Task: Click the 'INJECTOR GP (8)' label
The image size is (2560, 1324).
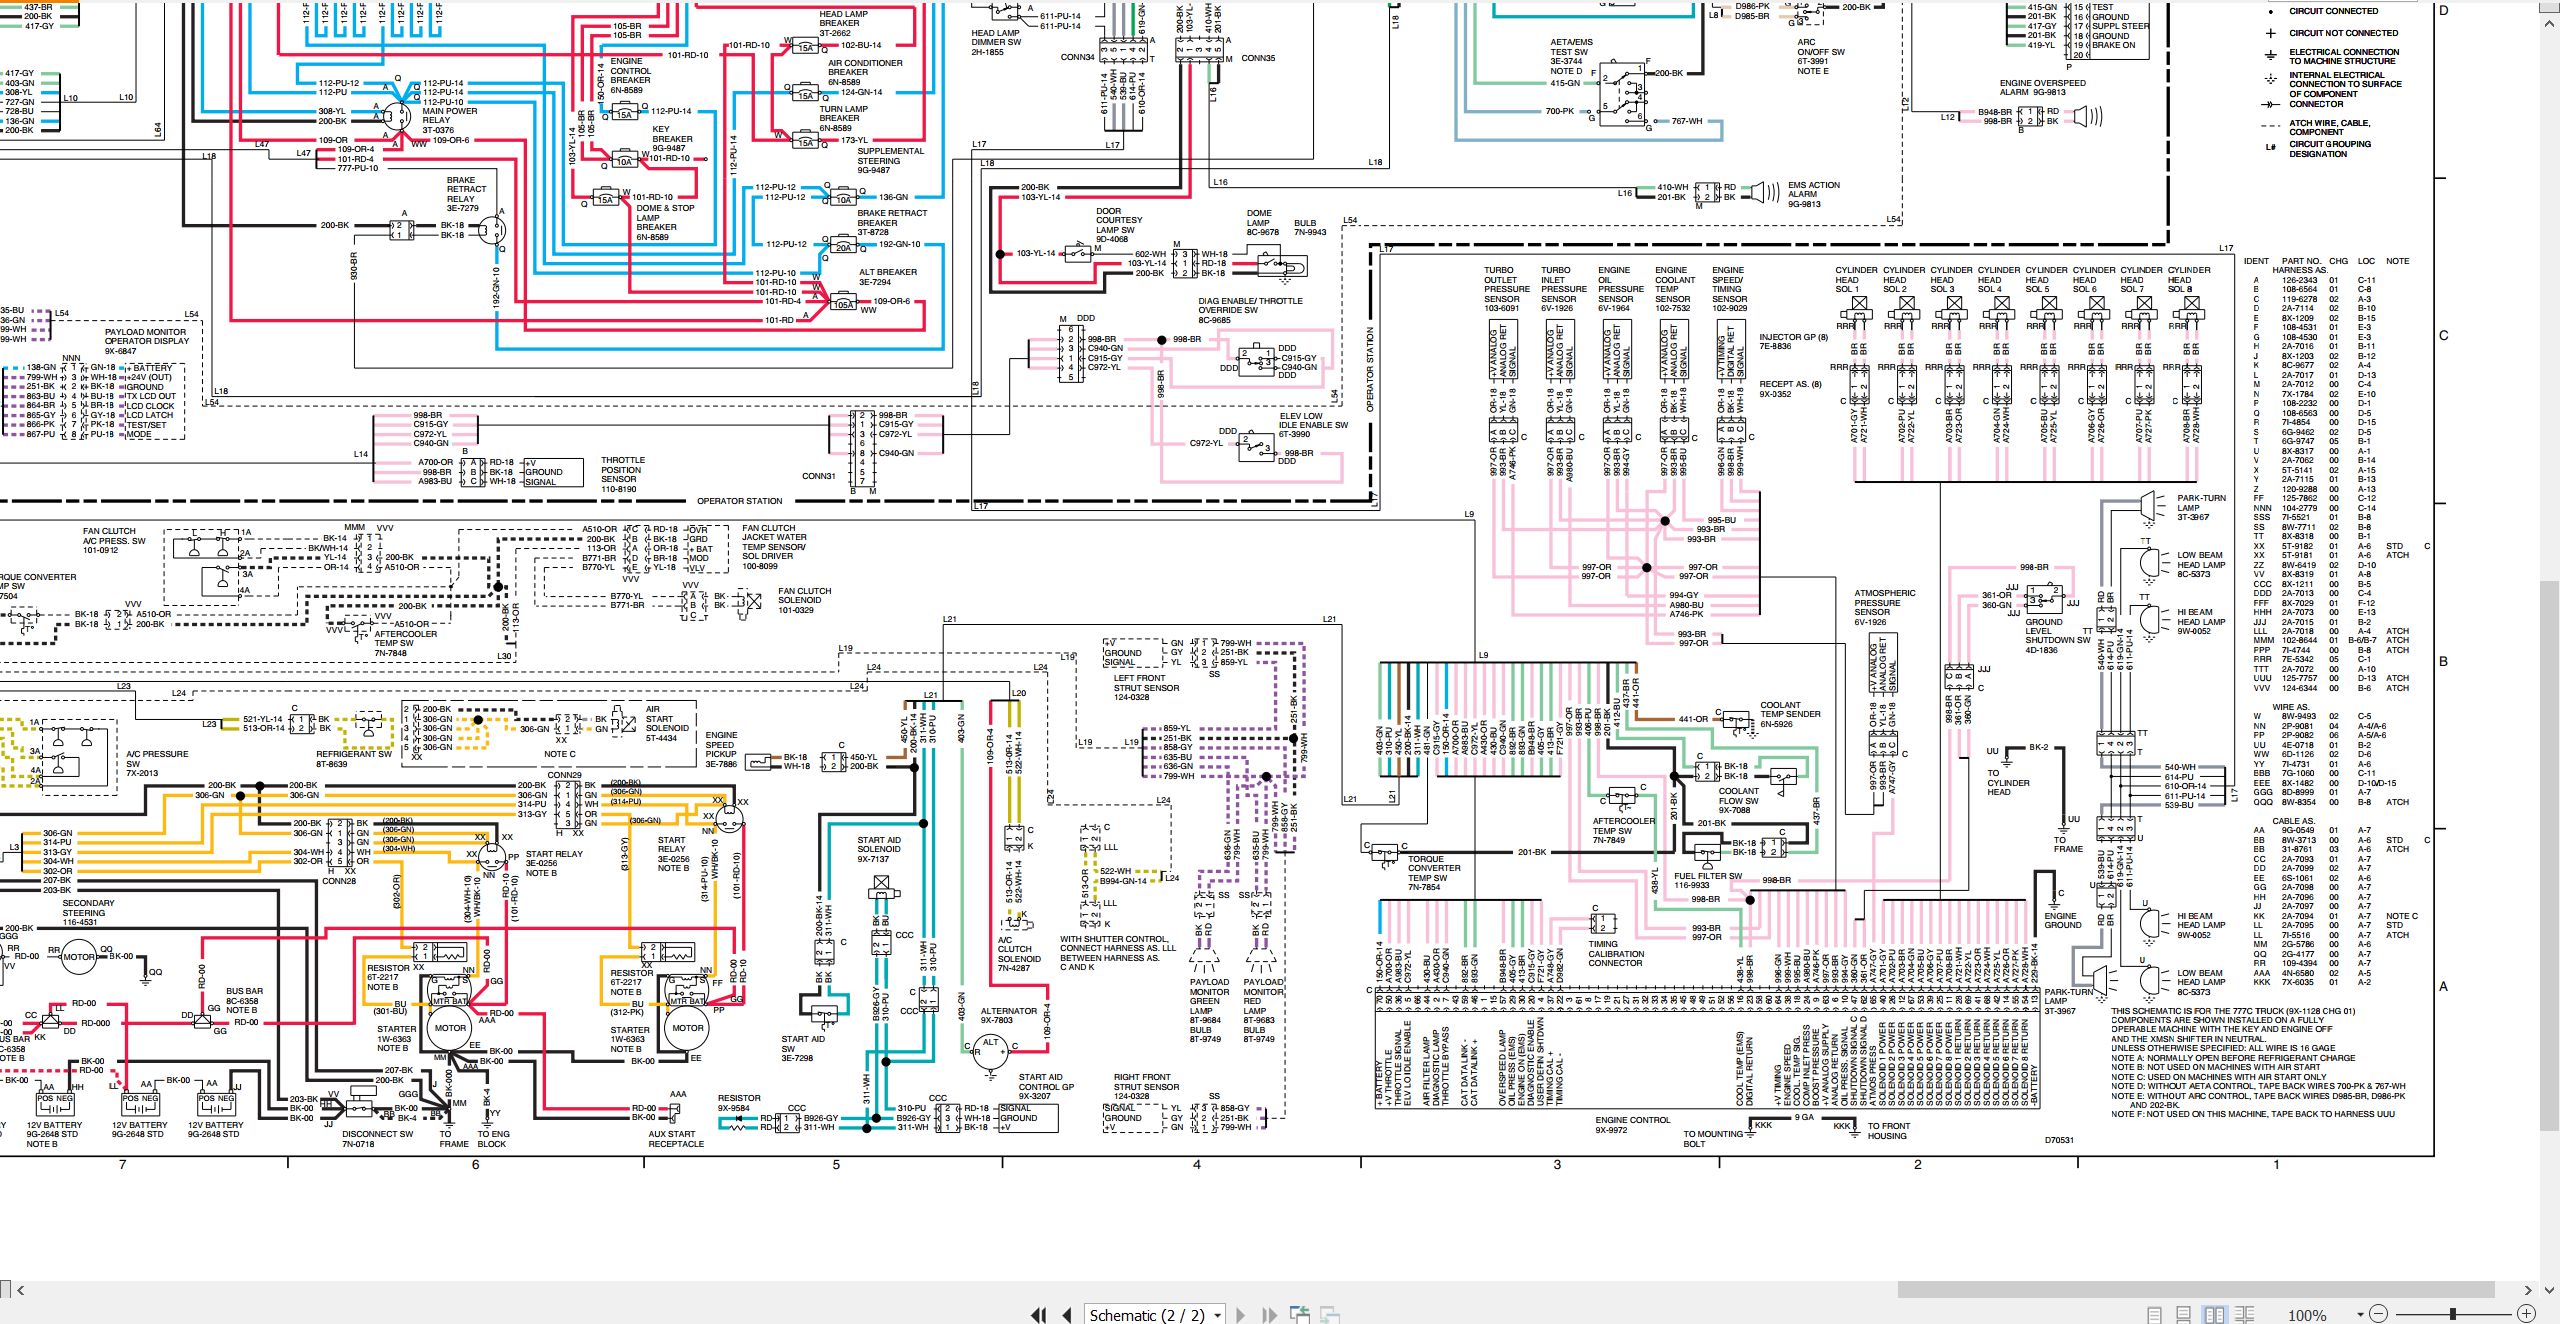Action: coord(1793,337)
